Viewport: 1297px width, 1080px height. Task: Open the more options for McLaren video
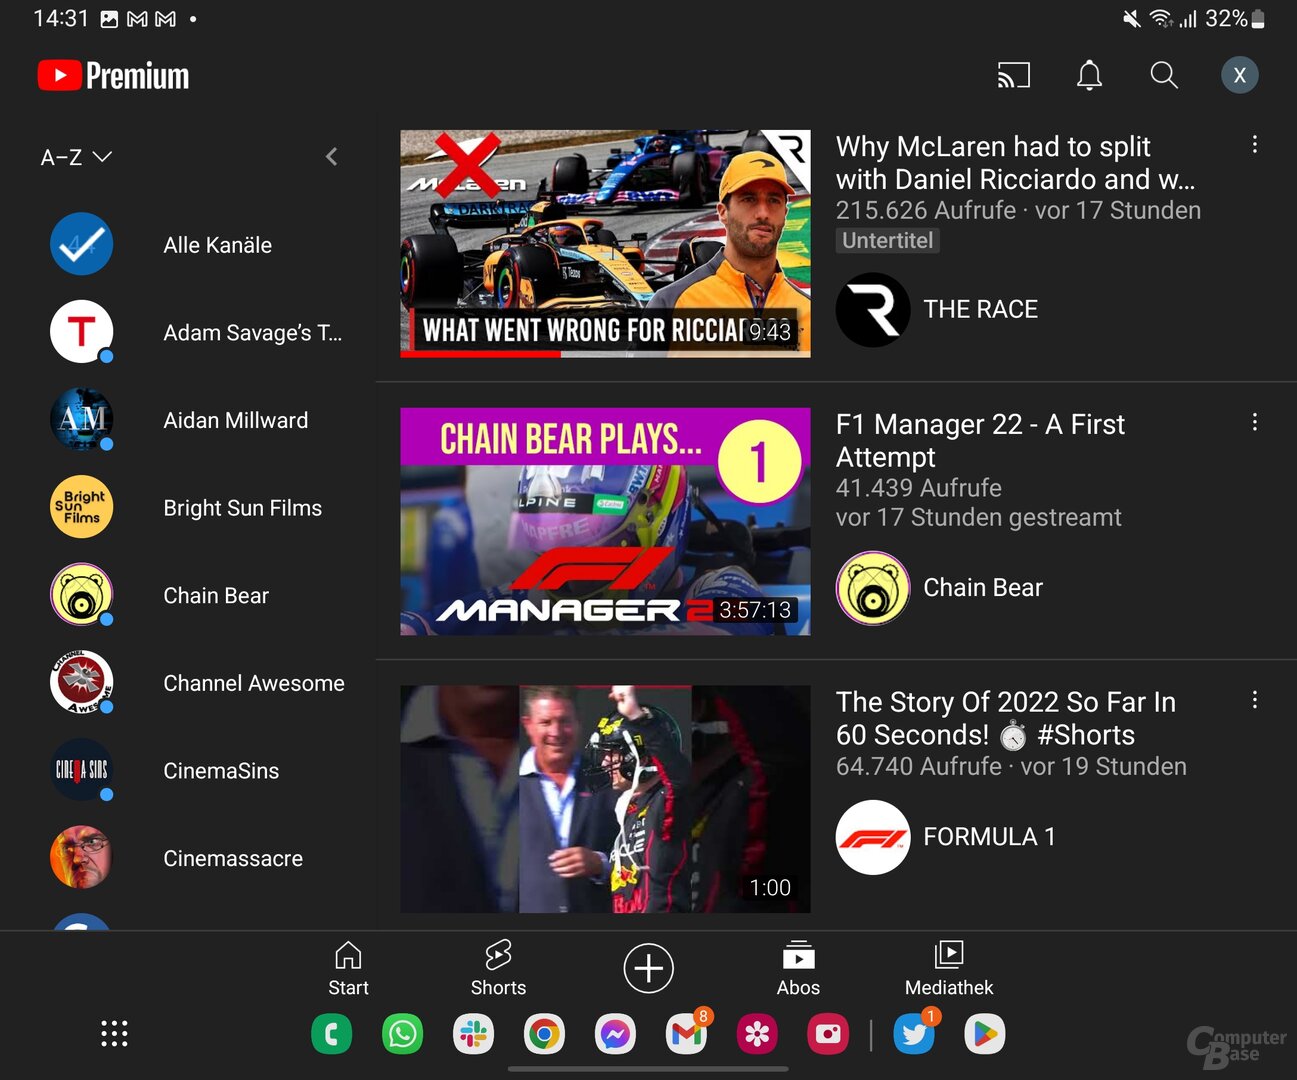point(1254,145)
